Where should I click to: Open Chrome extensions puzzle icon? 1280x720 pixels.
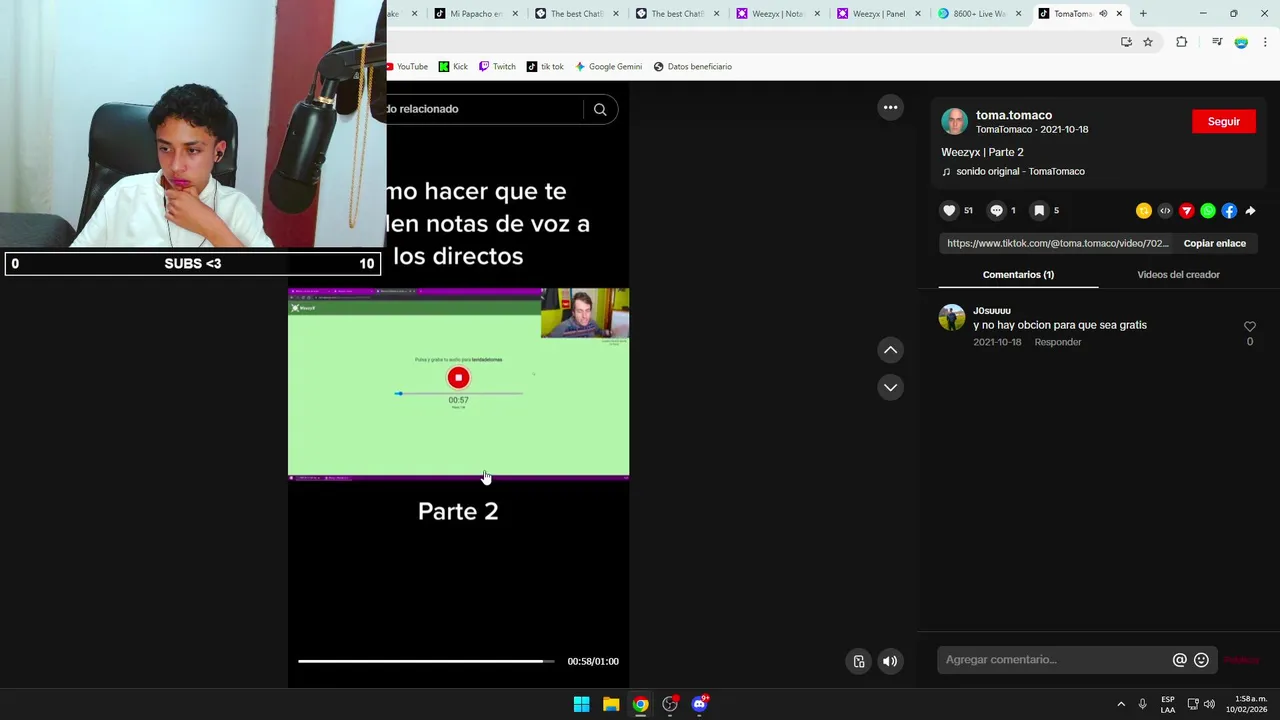tap(1181, 42)
